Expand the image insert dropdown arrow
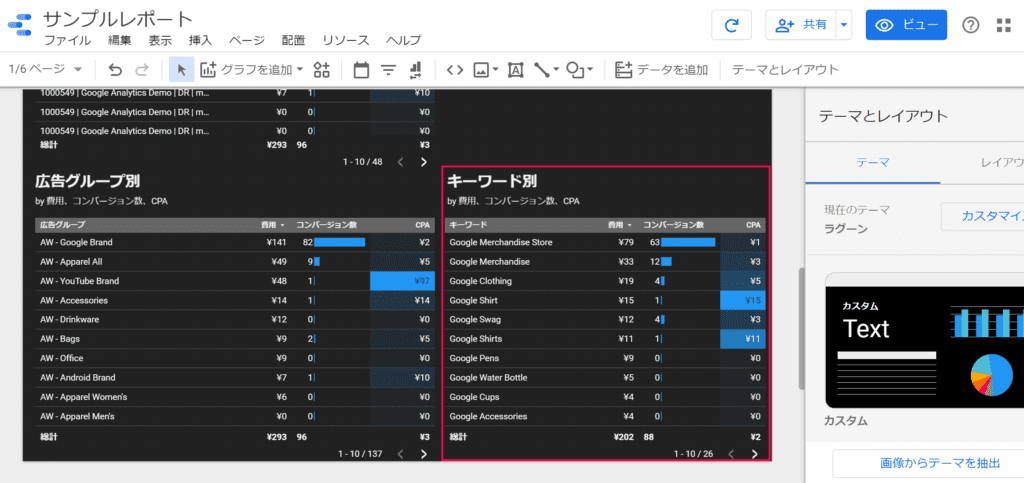 (x=496, y=70)
